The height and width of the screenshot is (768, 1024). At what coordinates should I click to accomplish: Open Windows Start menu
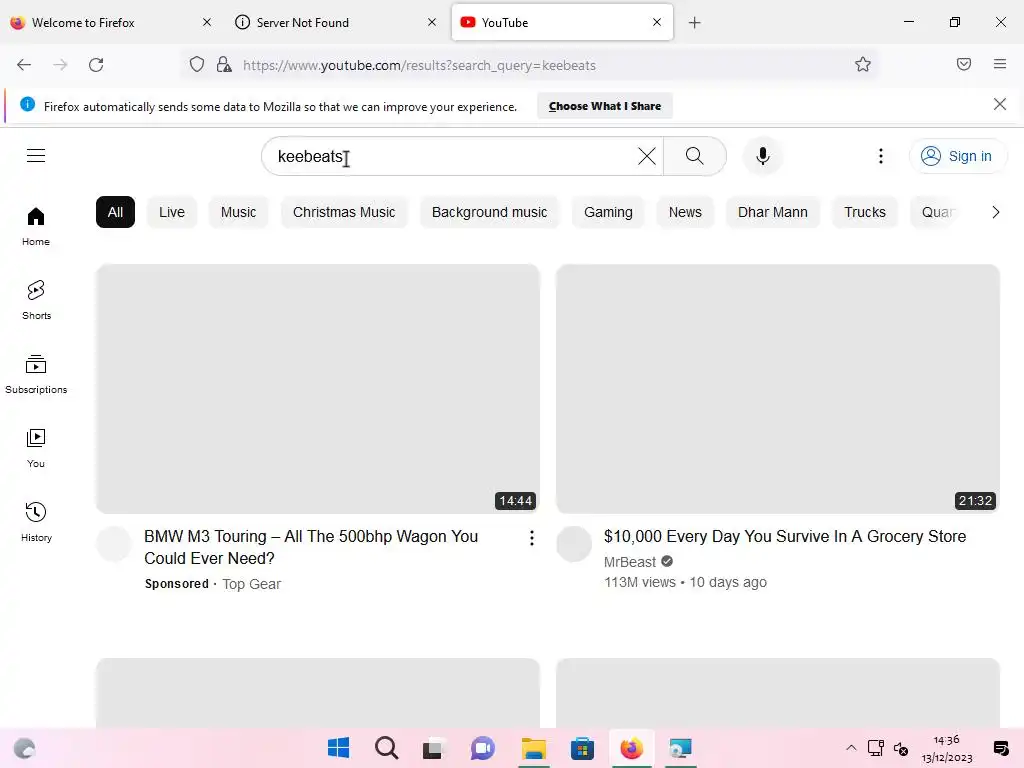tap(338, 748)
